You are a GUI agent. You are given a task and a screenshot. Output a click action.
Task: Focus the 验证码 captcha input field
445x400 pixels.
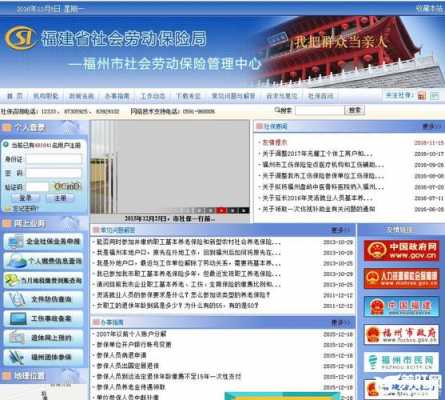pos(37,187)
